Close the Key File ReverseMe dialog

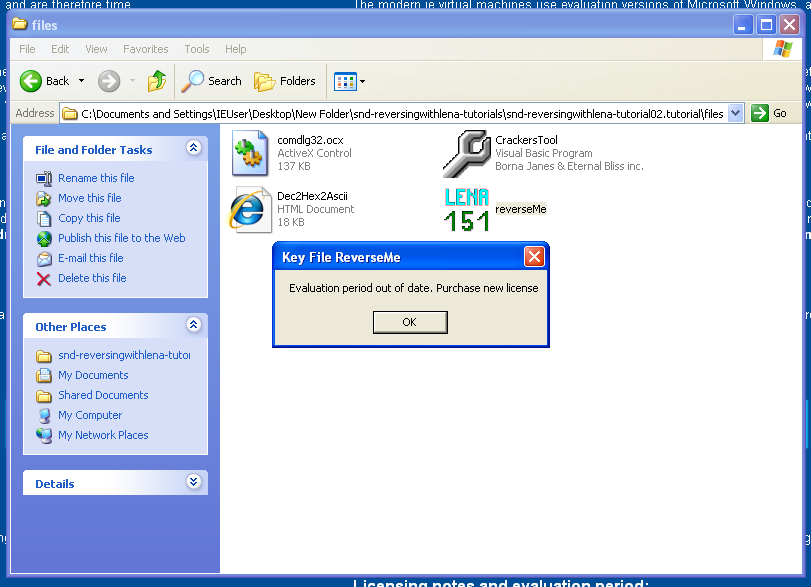pos(534,257)
